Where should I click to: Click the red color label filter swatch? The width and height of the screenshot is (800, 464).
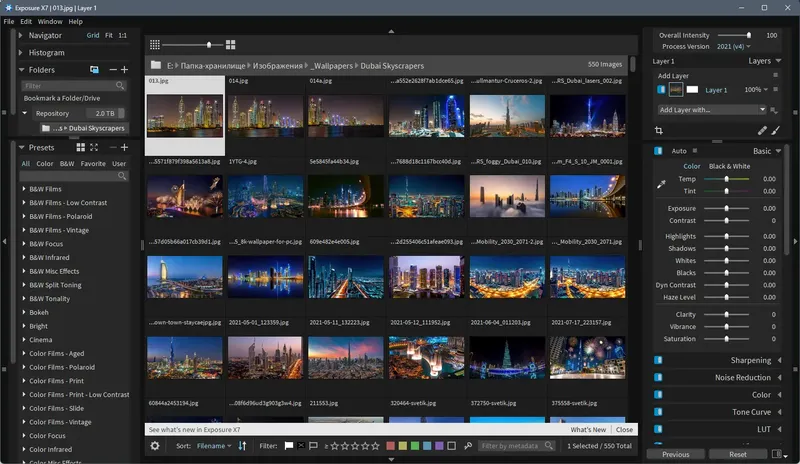tap(388, 445)
